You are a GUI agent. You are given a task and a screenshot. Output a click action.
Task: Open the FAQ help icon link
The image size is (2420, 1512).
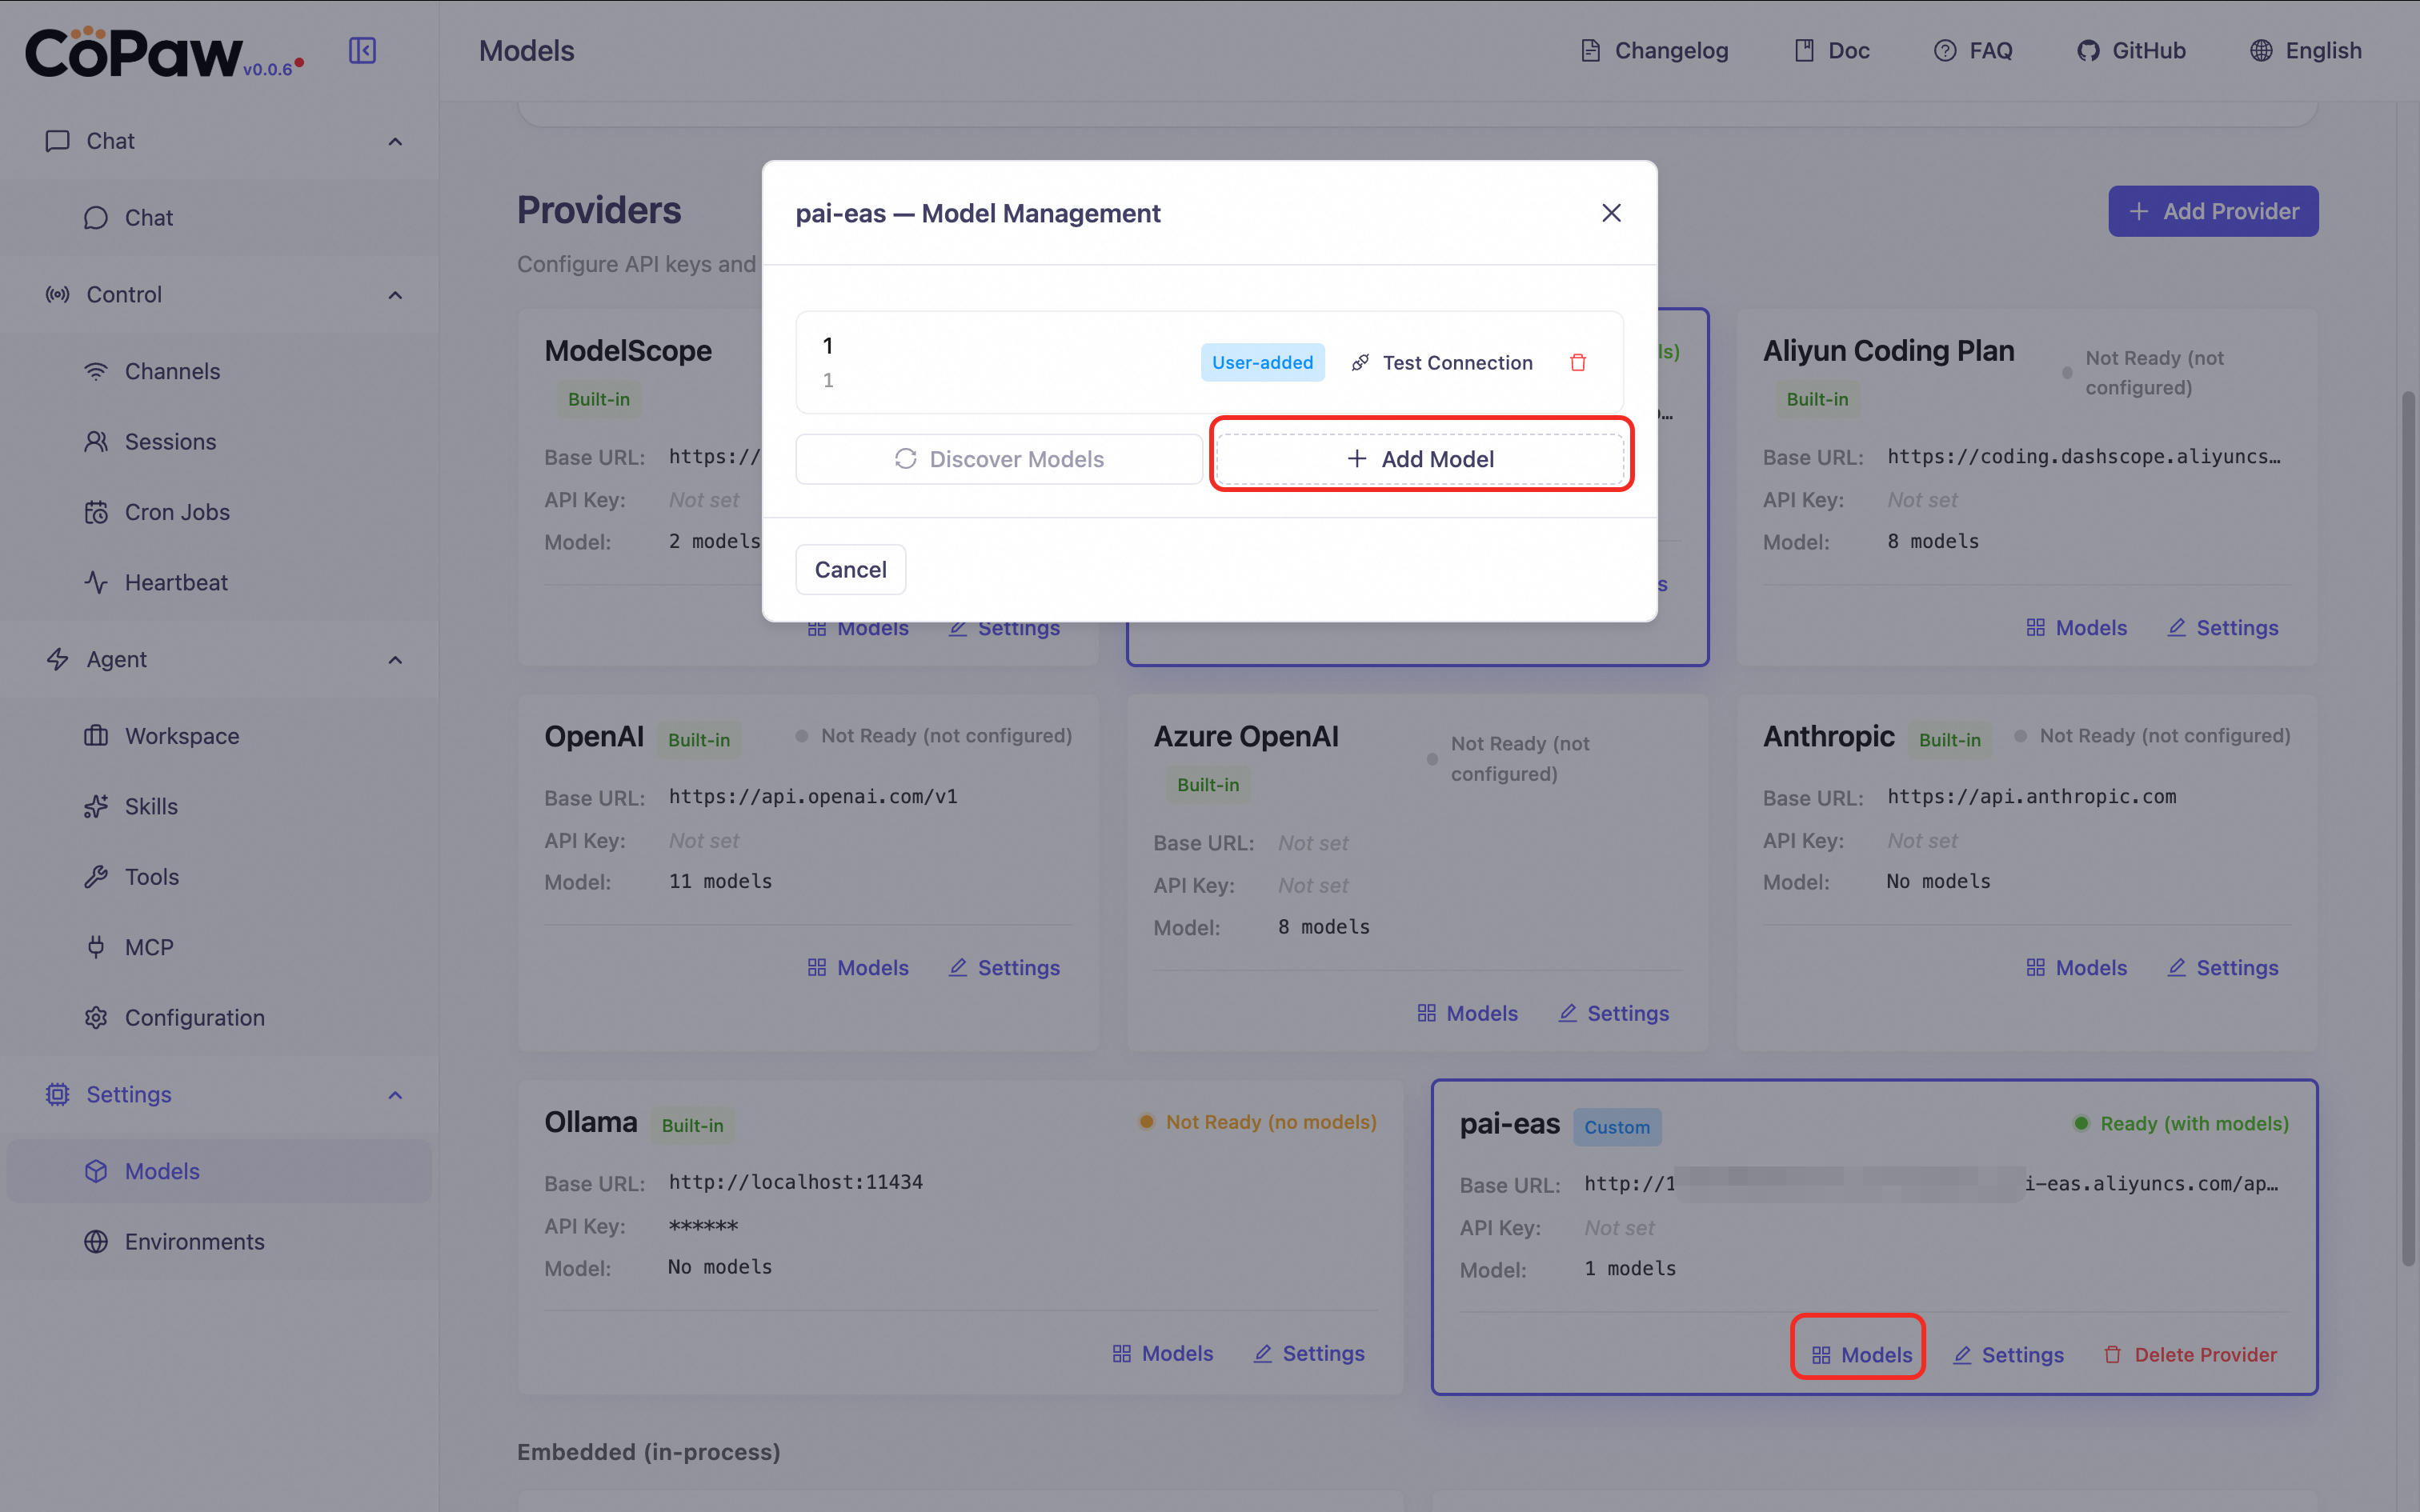click(x=1945, y=50)
